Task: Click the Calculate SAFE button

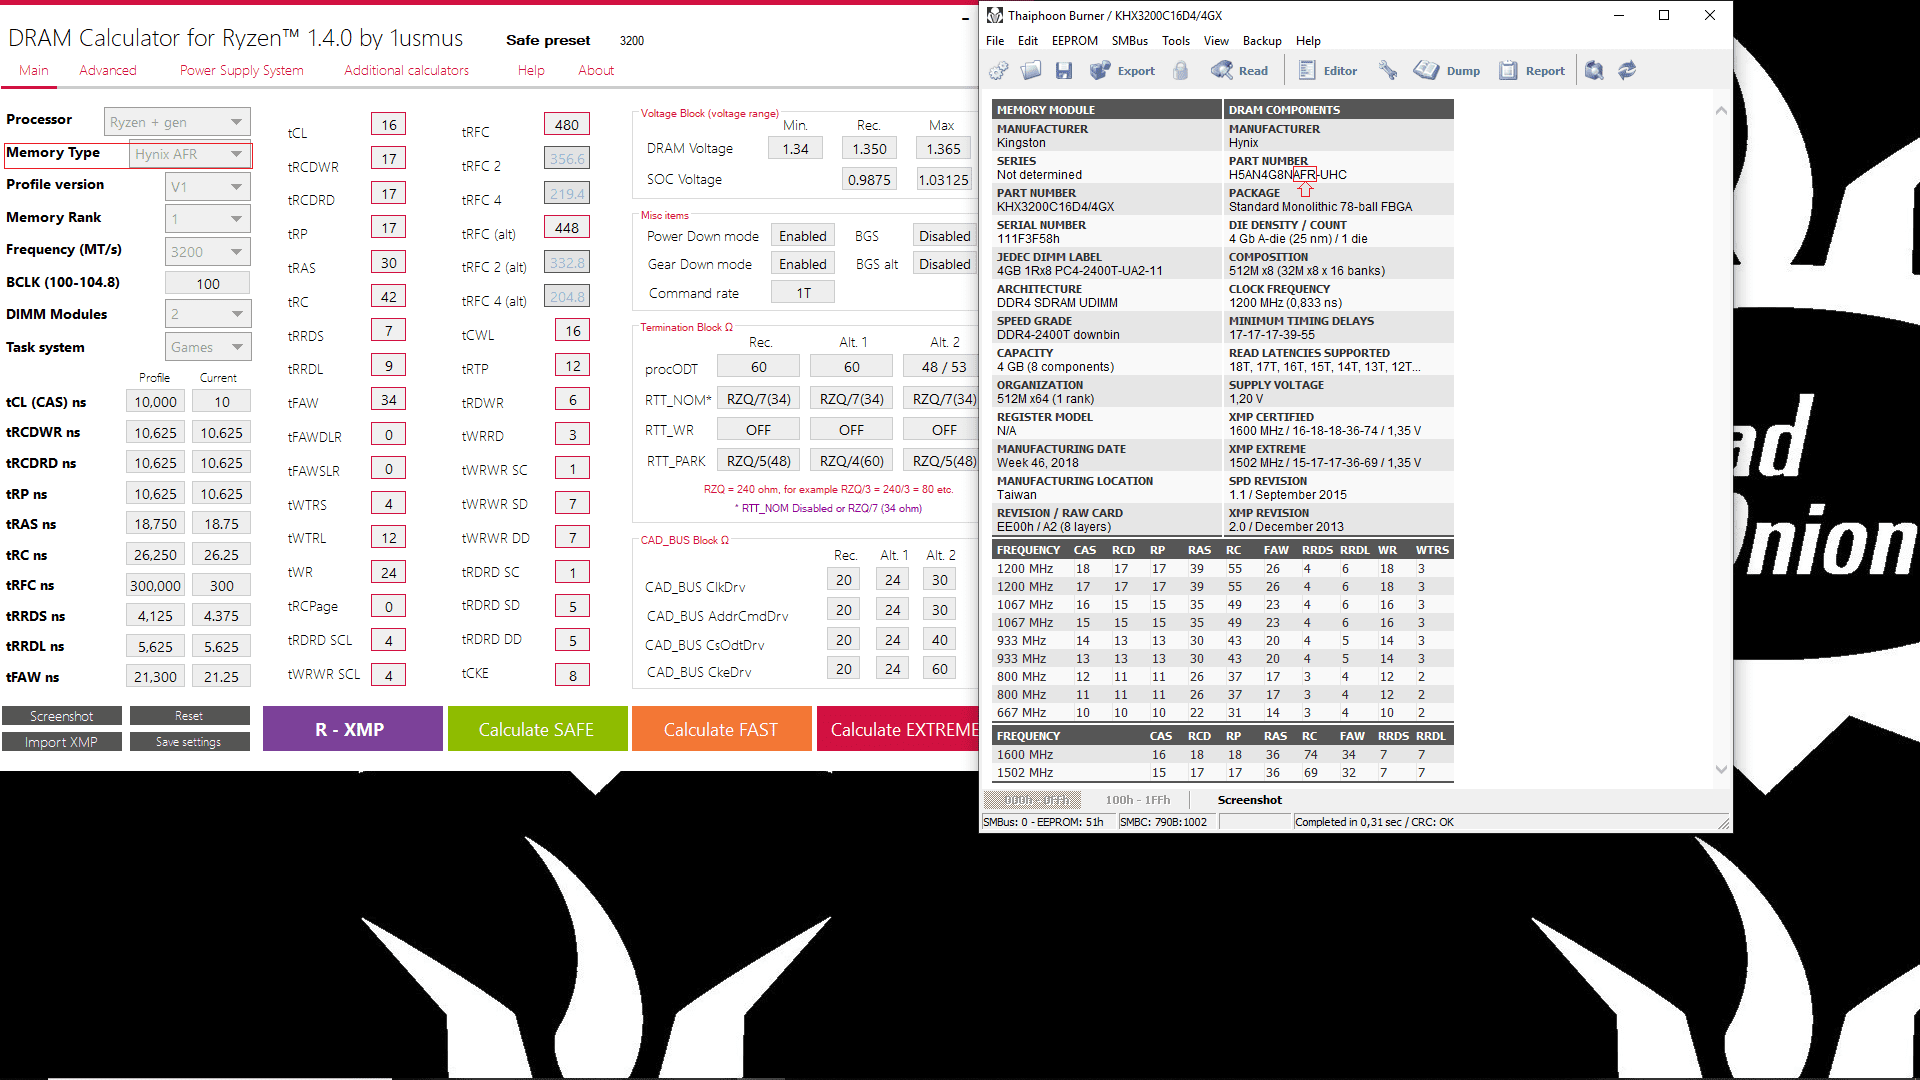Action: pyautogui.click(x=537, y=729)
